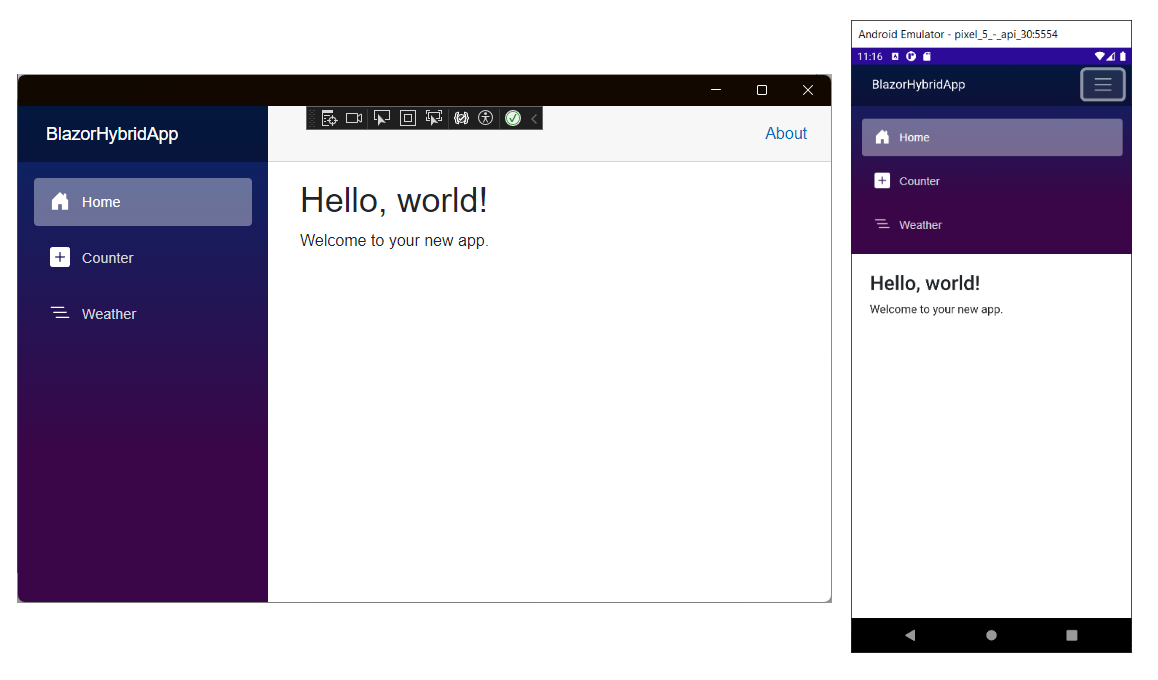The image size is (1158, 680).
Task: Tap the emulator's Recents square button
Action: tap(1071, 635)
